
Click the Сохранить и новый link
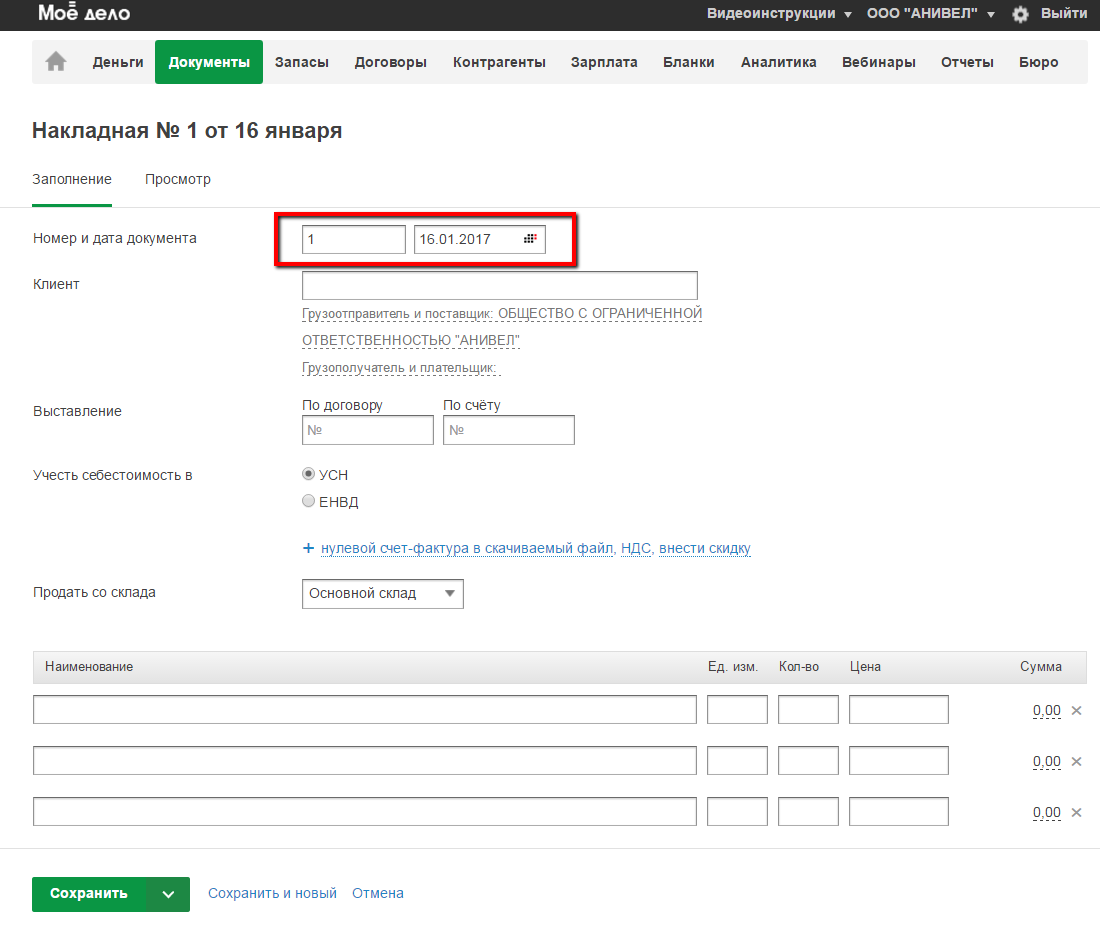coord(272,893)
